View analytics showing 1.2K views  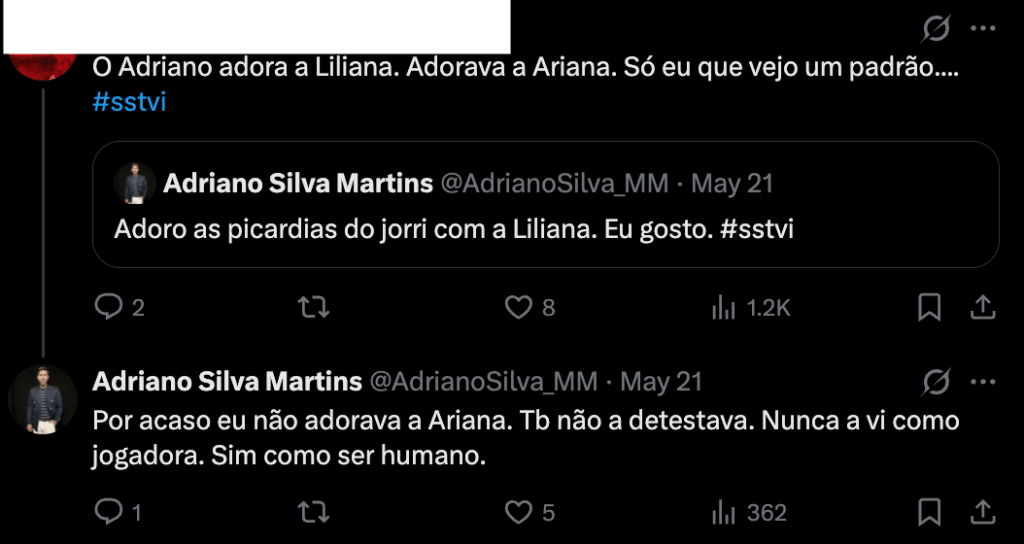[x=750, y=308]
